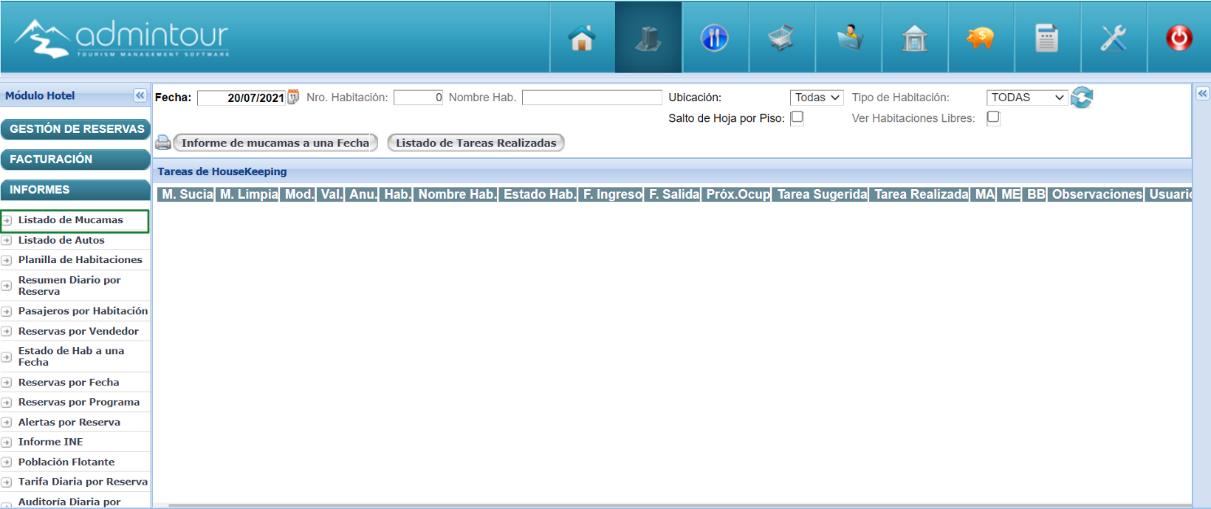Collapse the Módulo Hotel sidebar panel
This screenshot has height=509, width=1211.
tap(139, 96)
